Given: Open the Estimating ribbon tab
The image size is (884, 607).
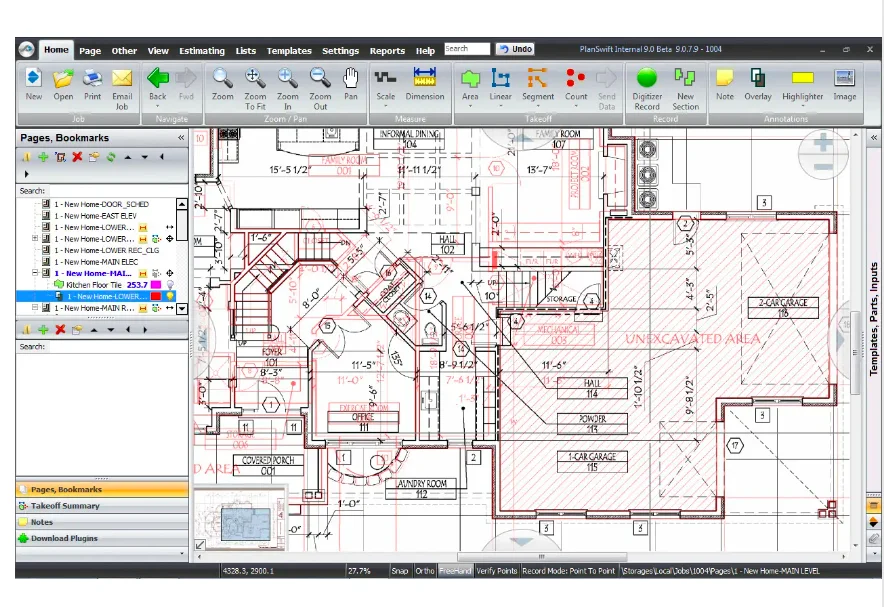Looking at the screenshot, I should tap(201, 51).
